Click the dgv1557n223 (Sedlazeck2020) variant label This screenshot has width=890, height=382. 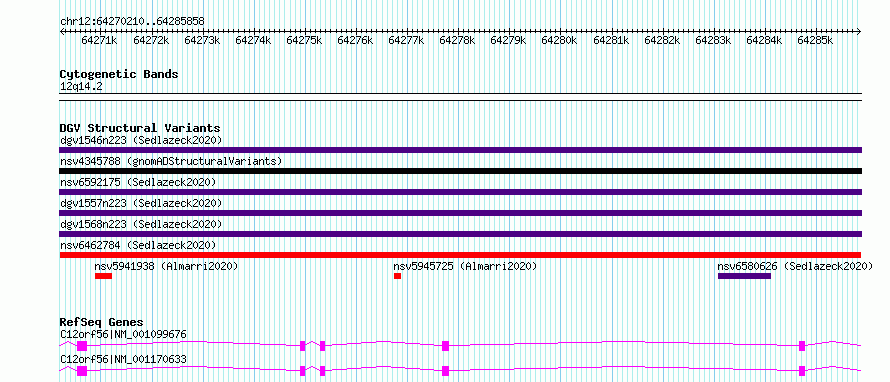tap(141, 203)
